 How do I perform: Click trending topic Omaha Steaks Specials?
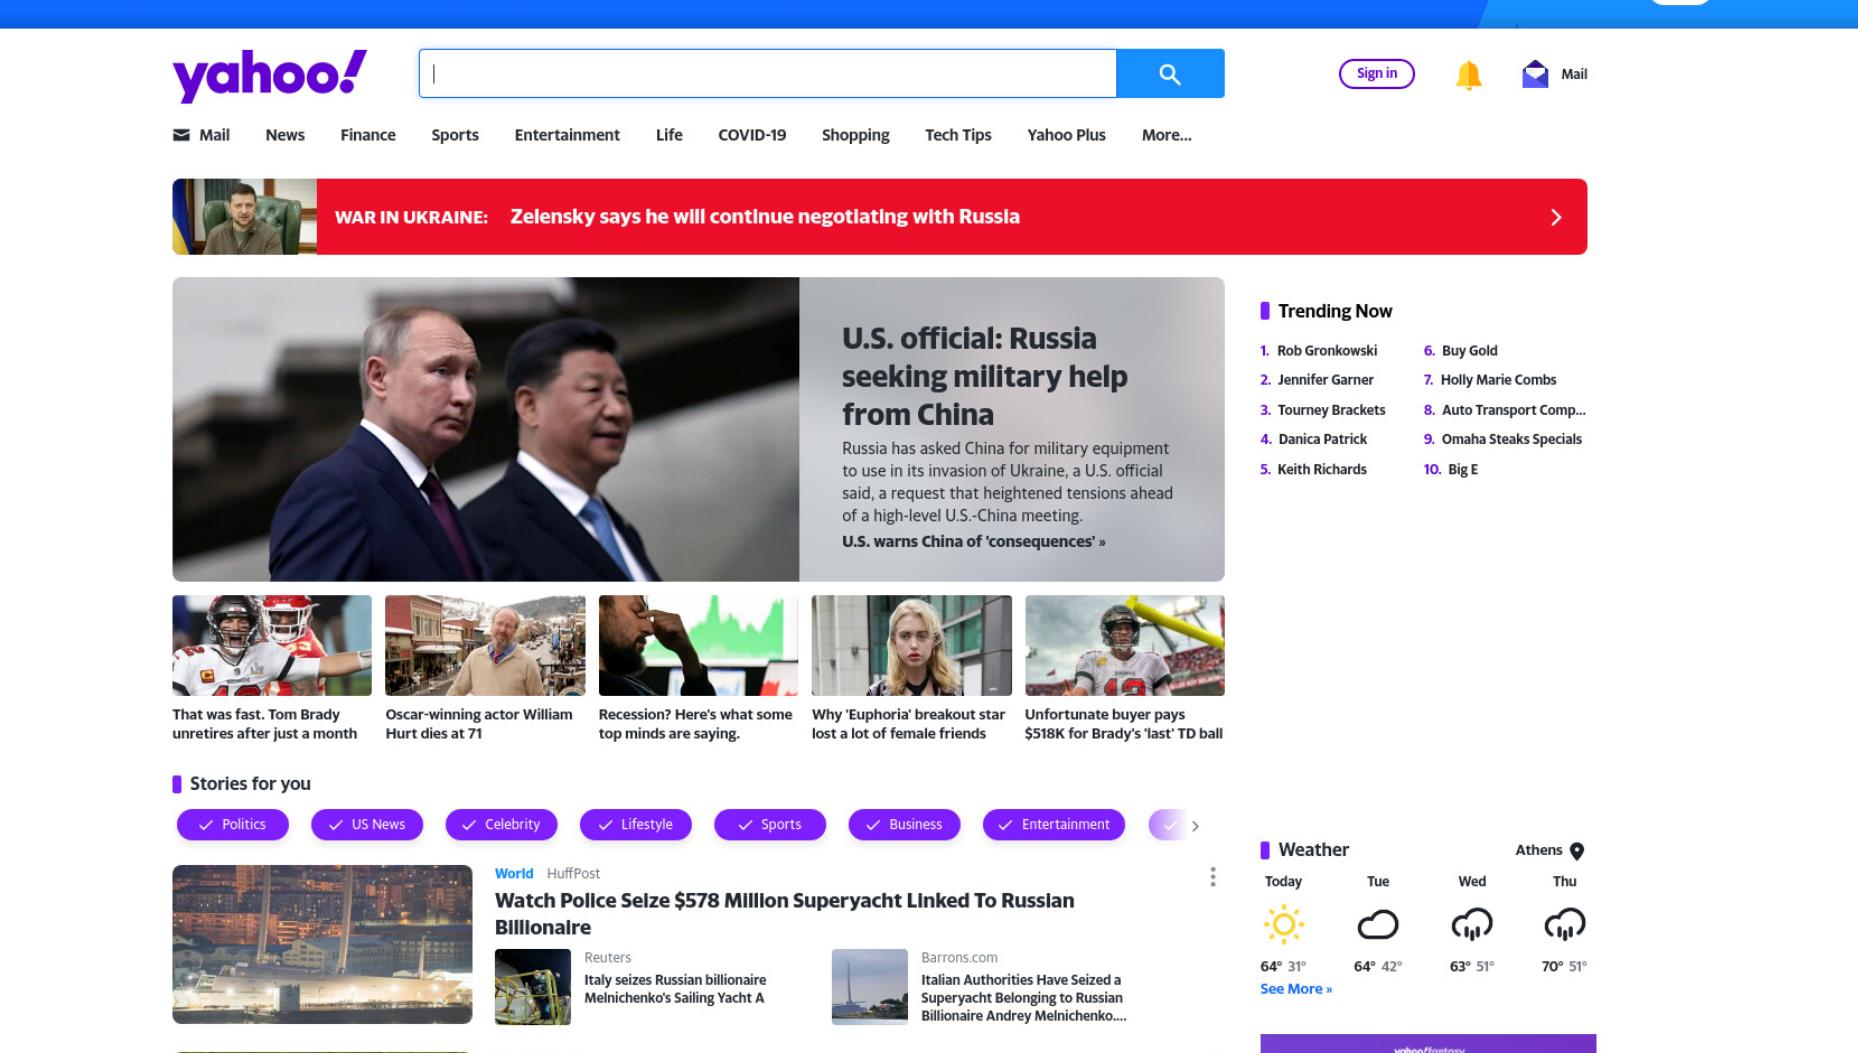point(1511,439)
